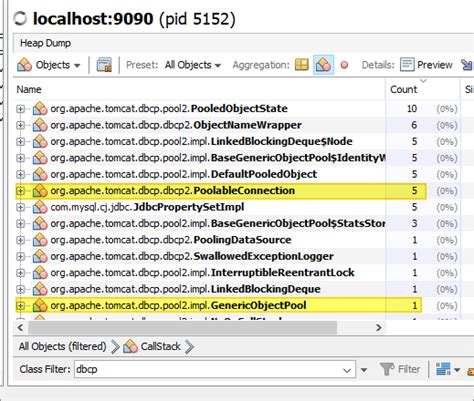Expand the GenericObjectPool row
Image resolution: width=474 pixels, height=401 pixels.
pyautogui.click(x=20, y=305)
